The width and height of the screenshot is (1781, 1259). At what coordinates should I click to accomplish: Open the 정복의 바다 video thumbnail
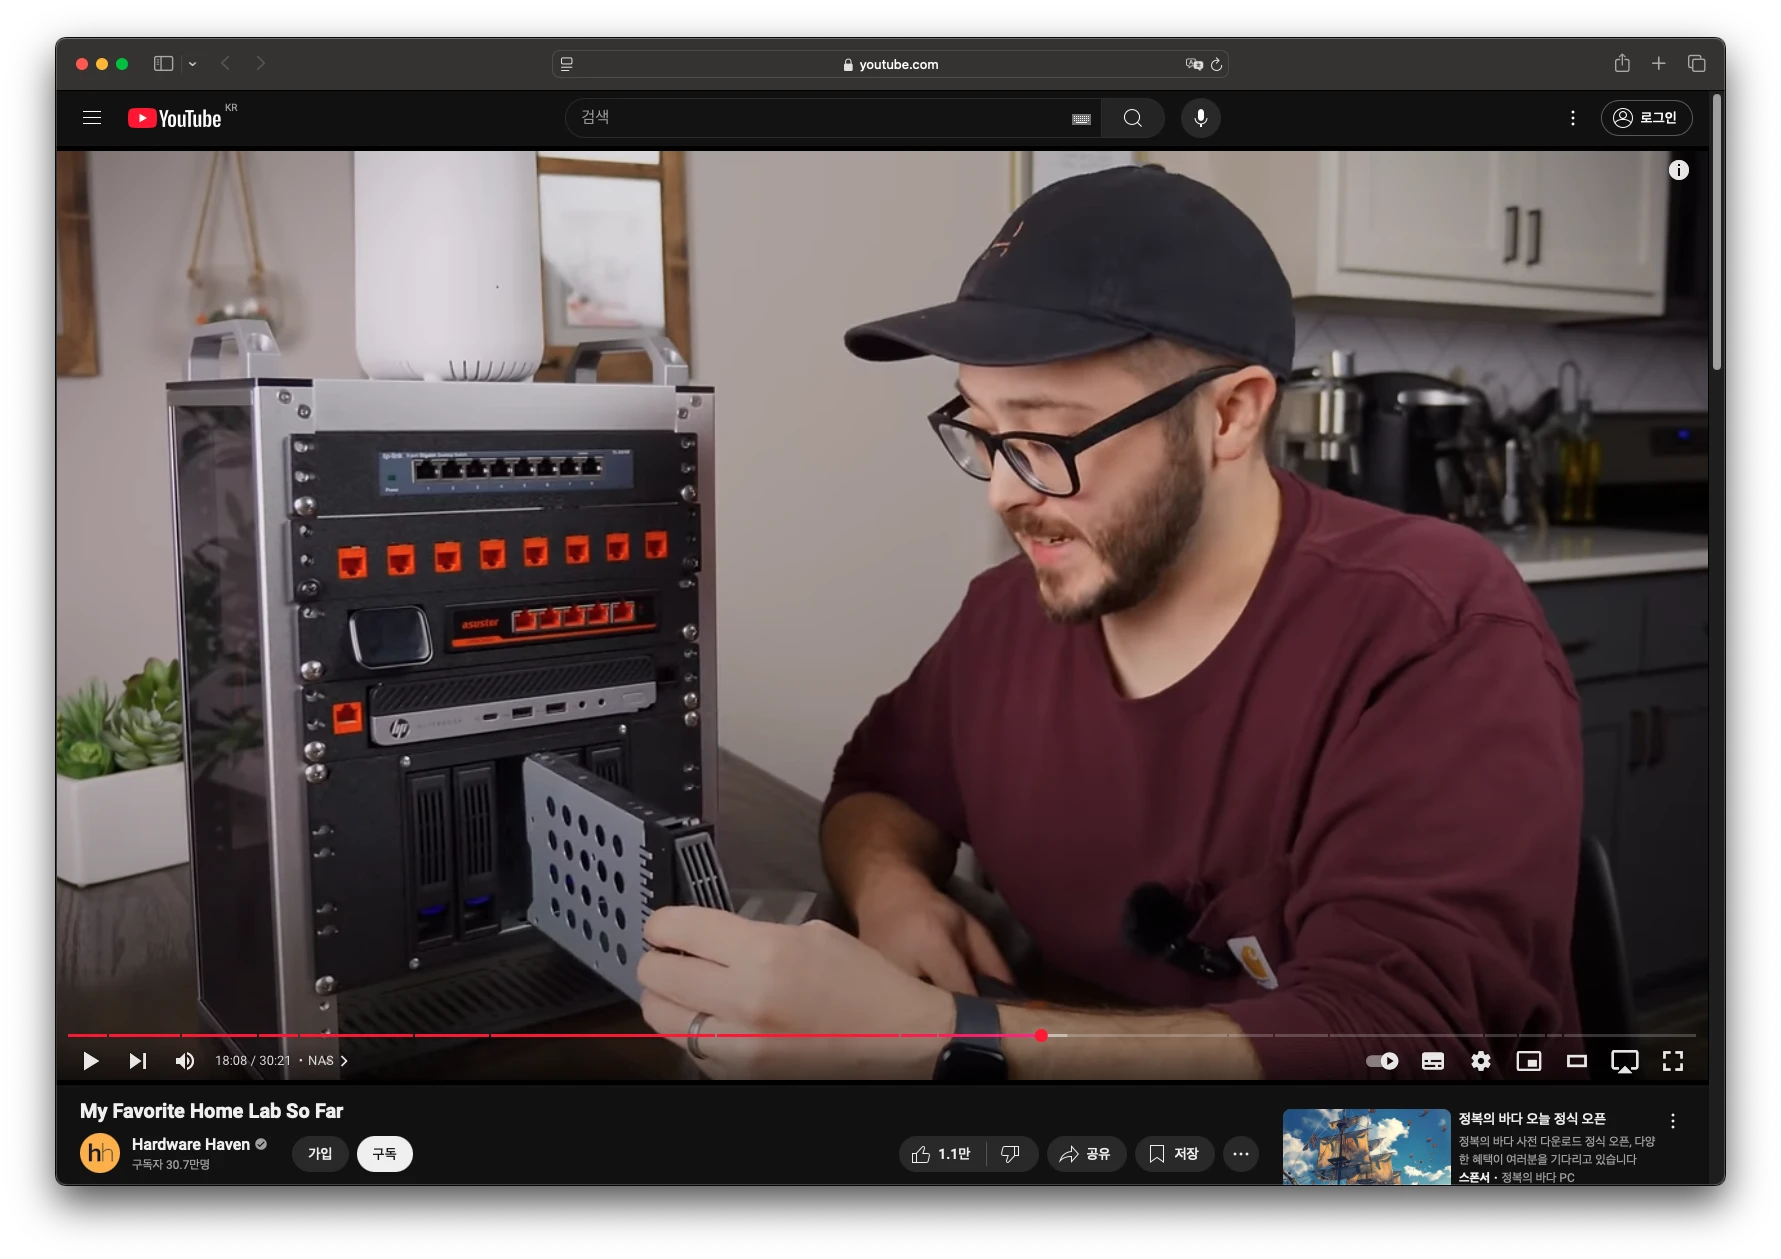[x=1366, y=1148]
